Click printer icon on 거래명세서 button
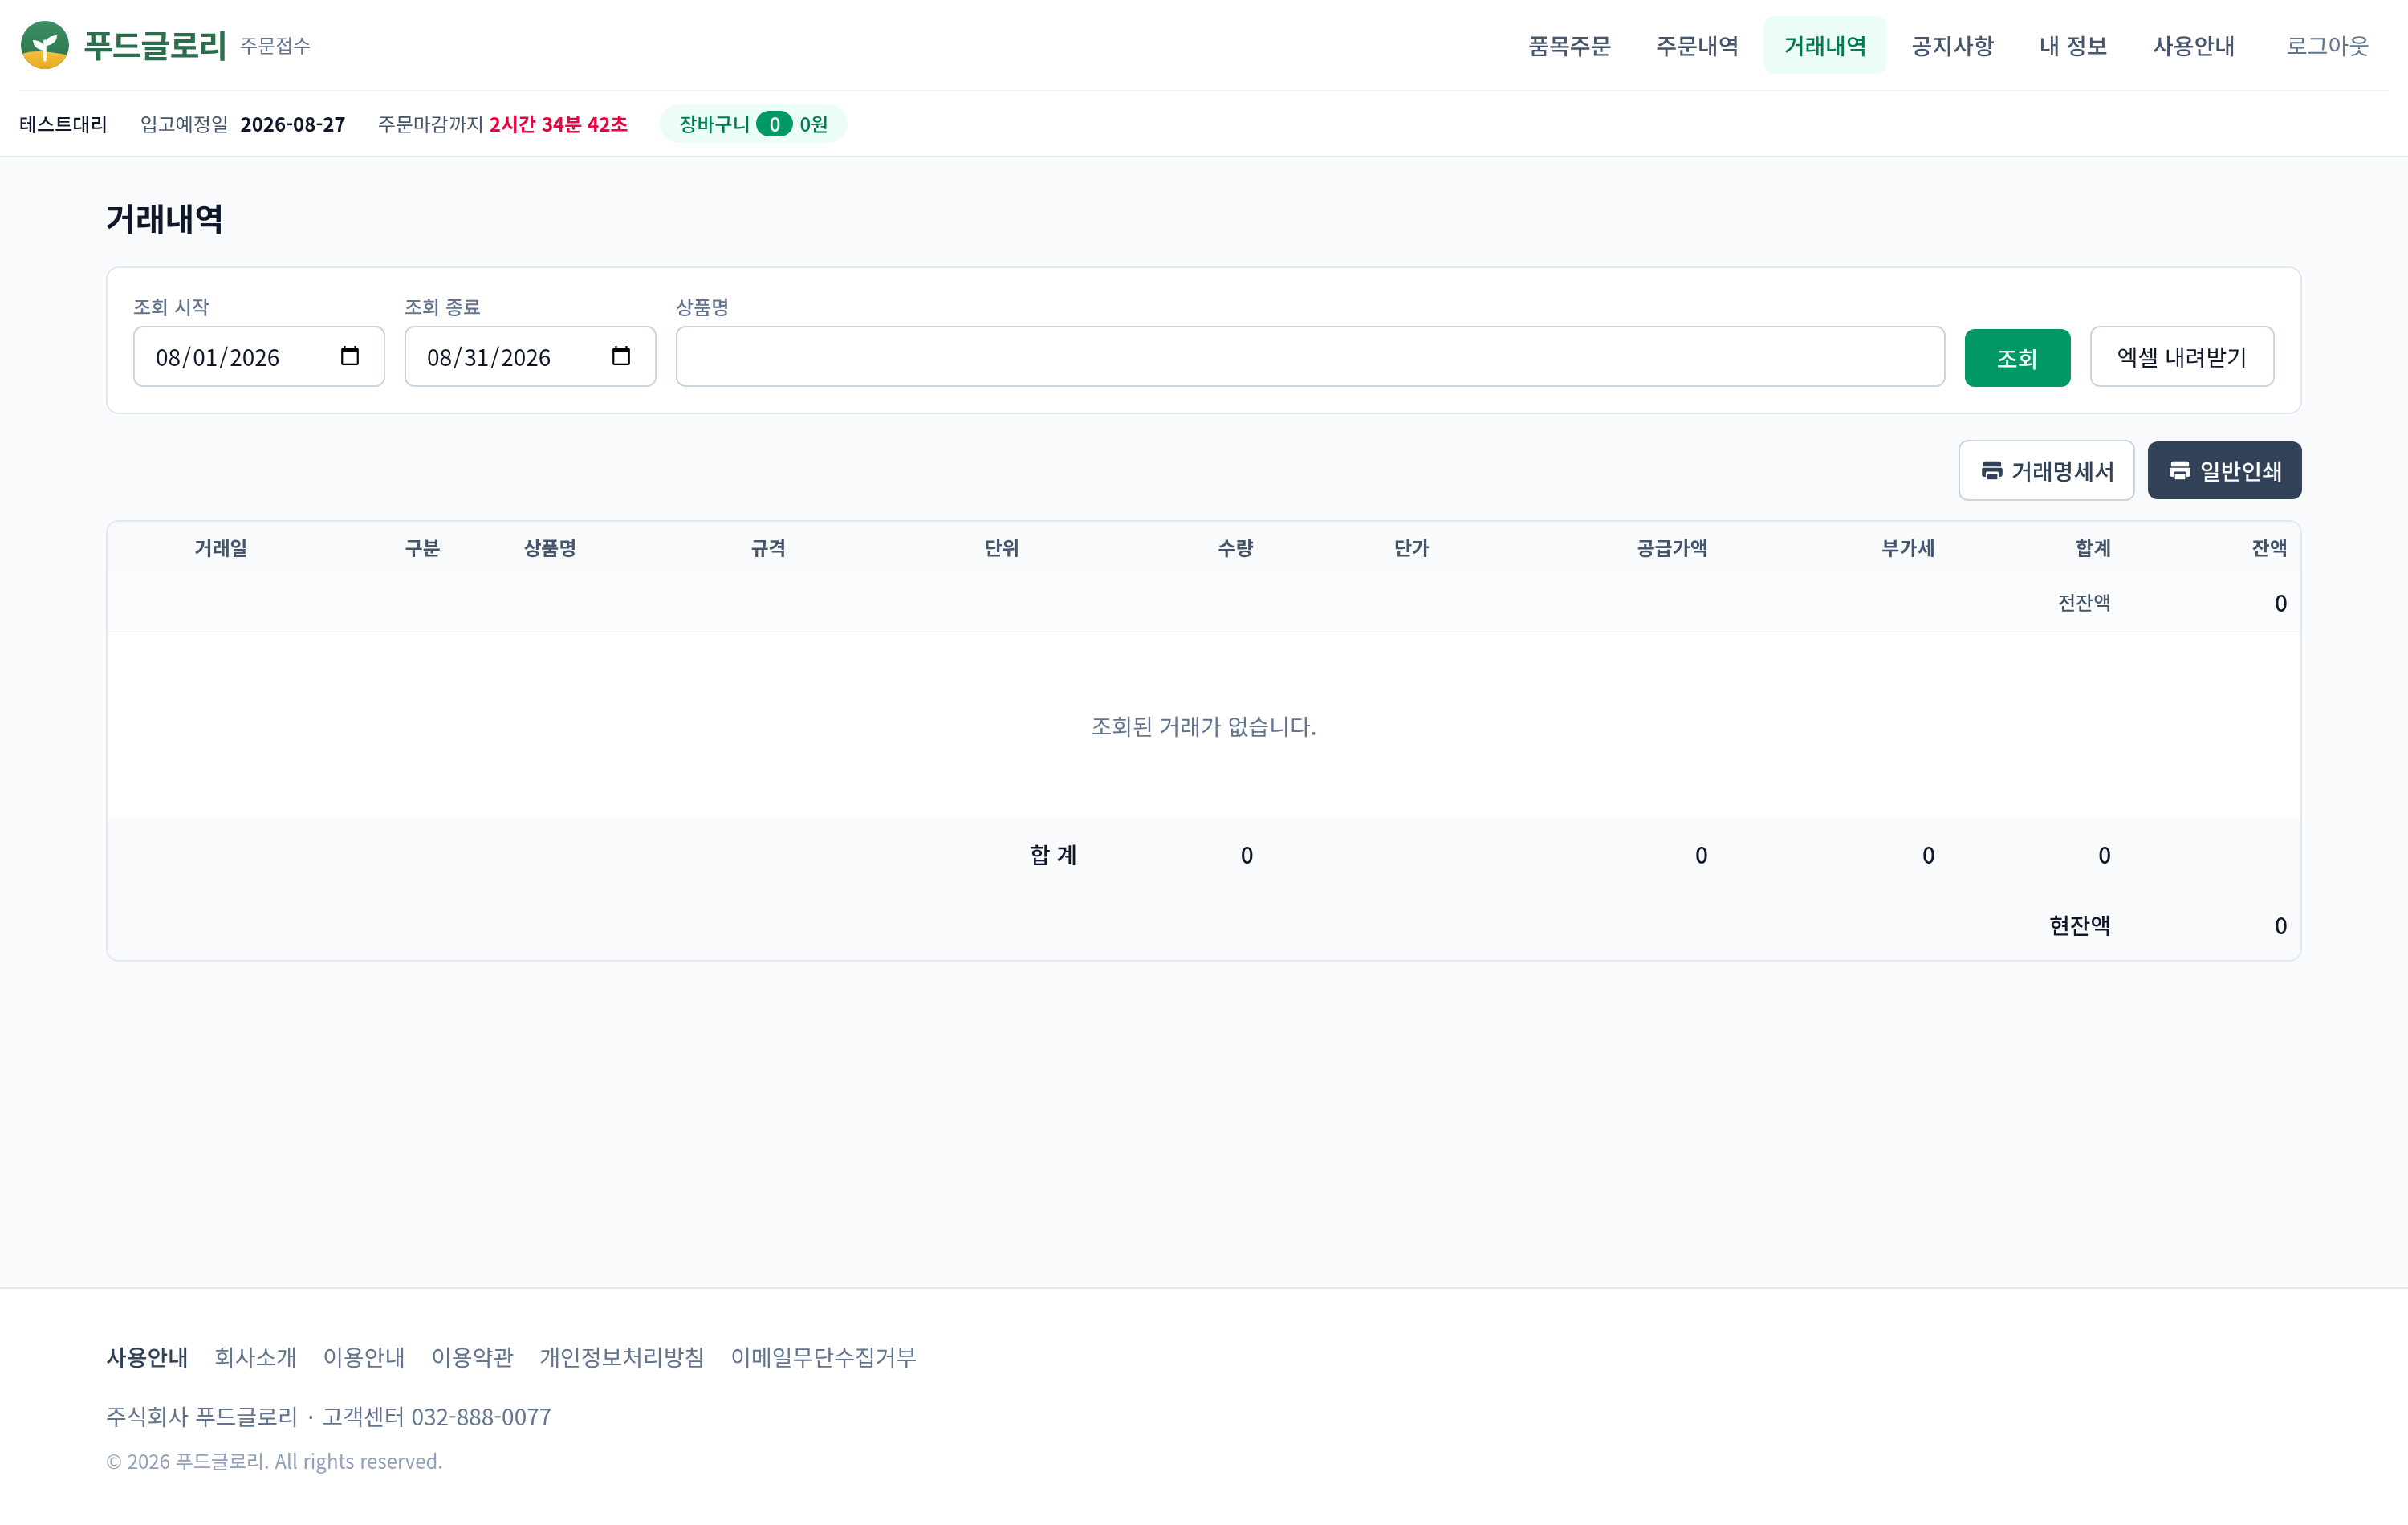Screen dimensions: 2408x1525 coord(1992,470)
